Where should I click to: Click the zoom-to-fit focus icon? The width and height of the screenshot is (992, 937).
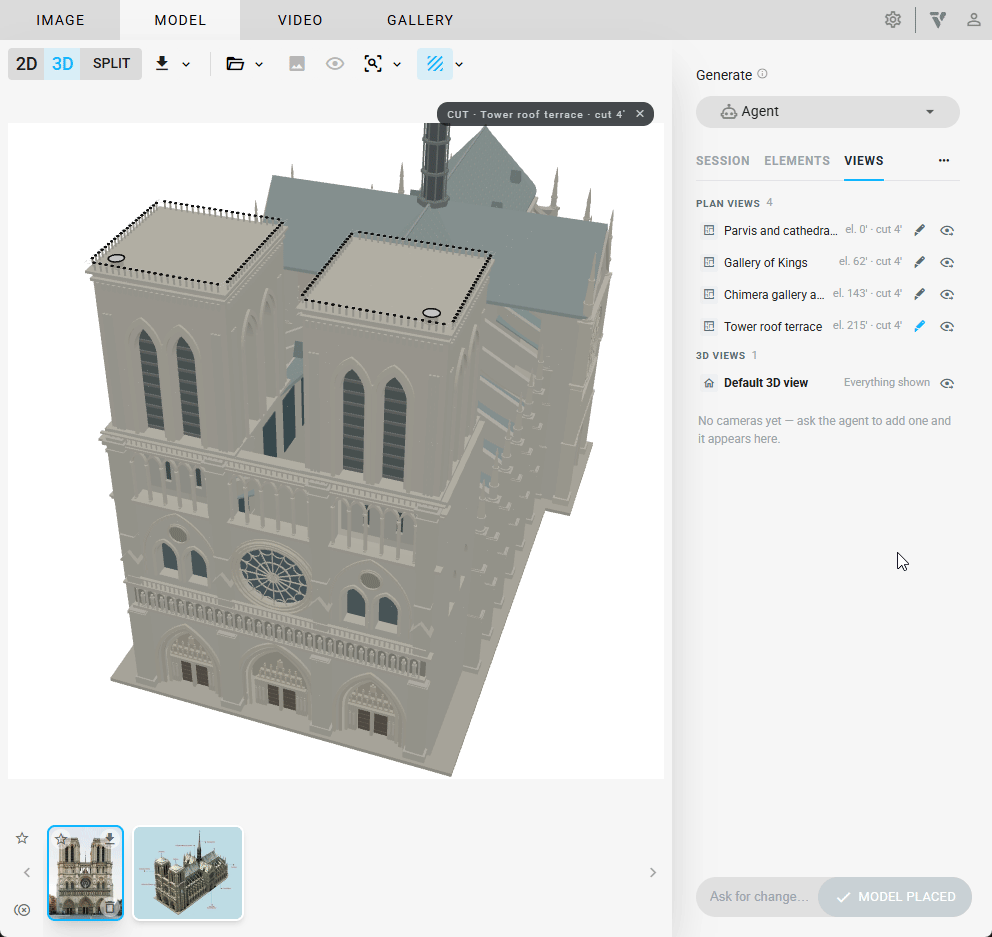[x=373, y=63]
